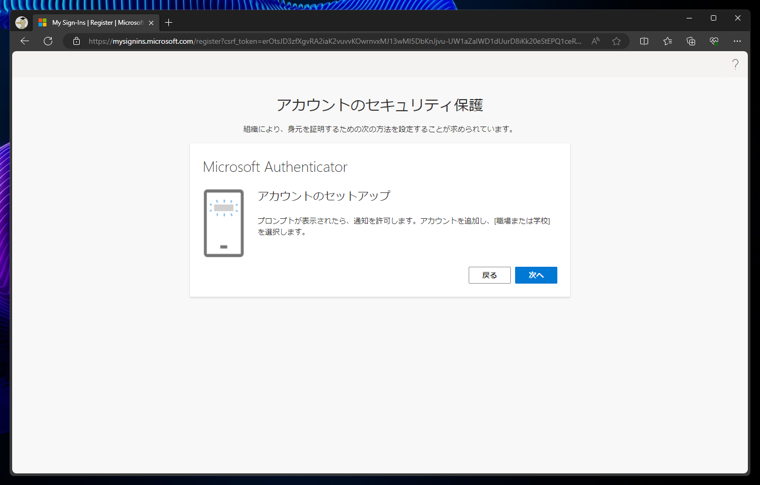Click the Microsoft Authenticator heading
Viewport: 760px width, 485px height.
(275, 167)
